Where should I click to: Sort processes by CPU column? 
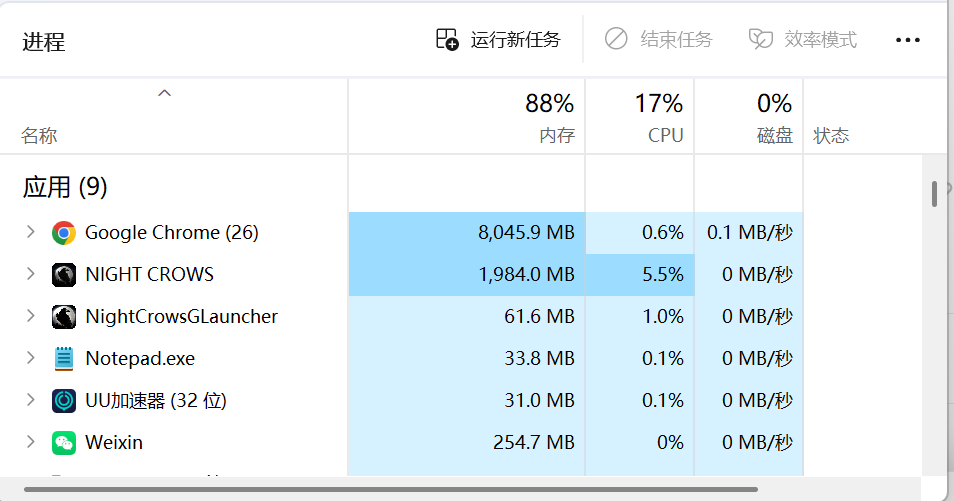pos(639,117)
